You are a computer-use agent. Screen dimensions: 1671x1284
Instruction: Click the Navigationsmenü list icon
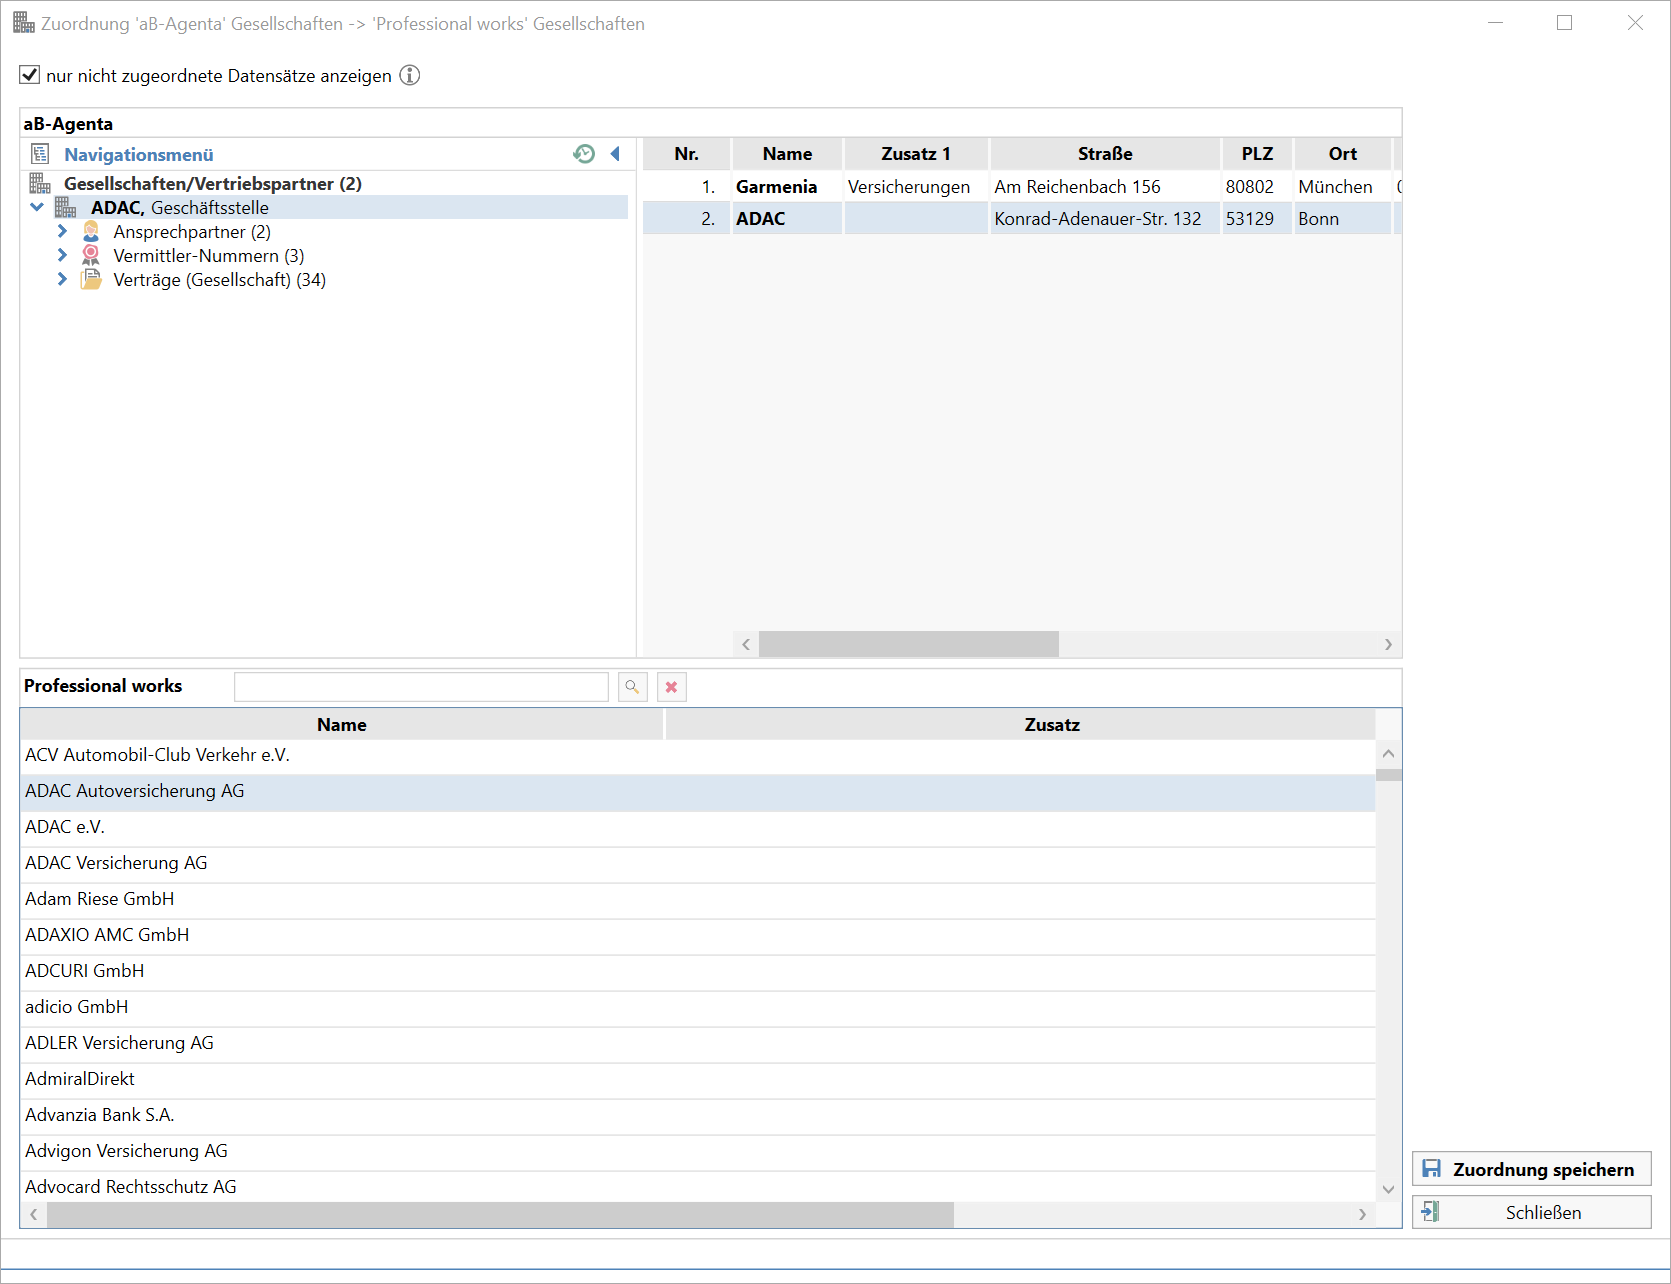coord(40,154)
